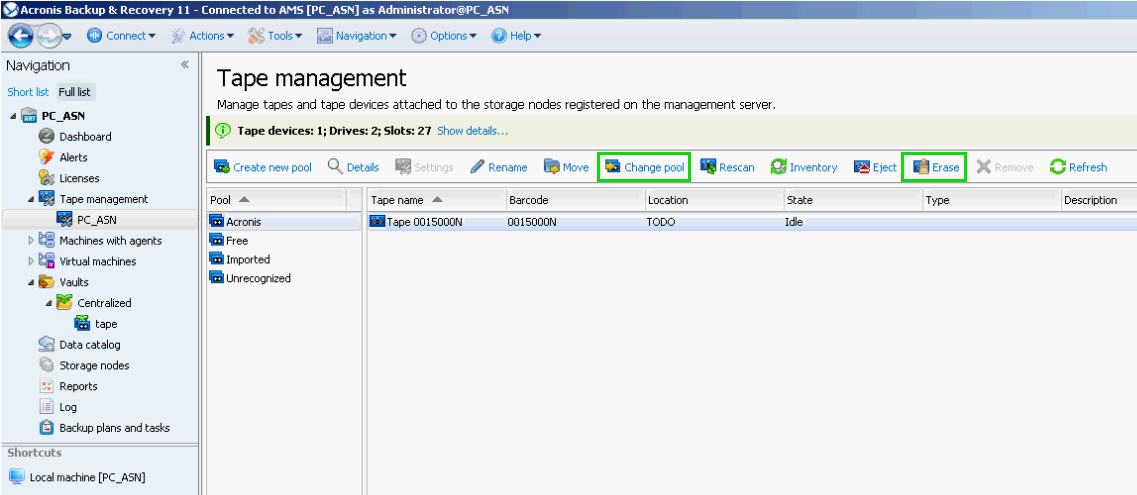Open Backup plans and tasks
Viewport: 1137px width, 495px height.
(104, 428)
